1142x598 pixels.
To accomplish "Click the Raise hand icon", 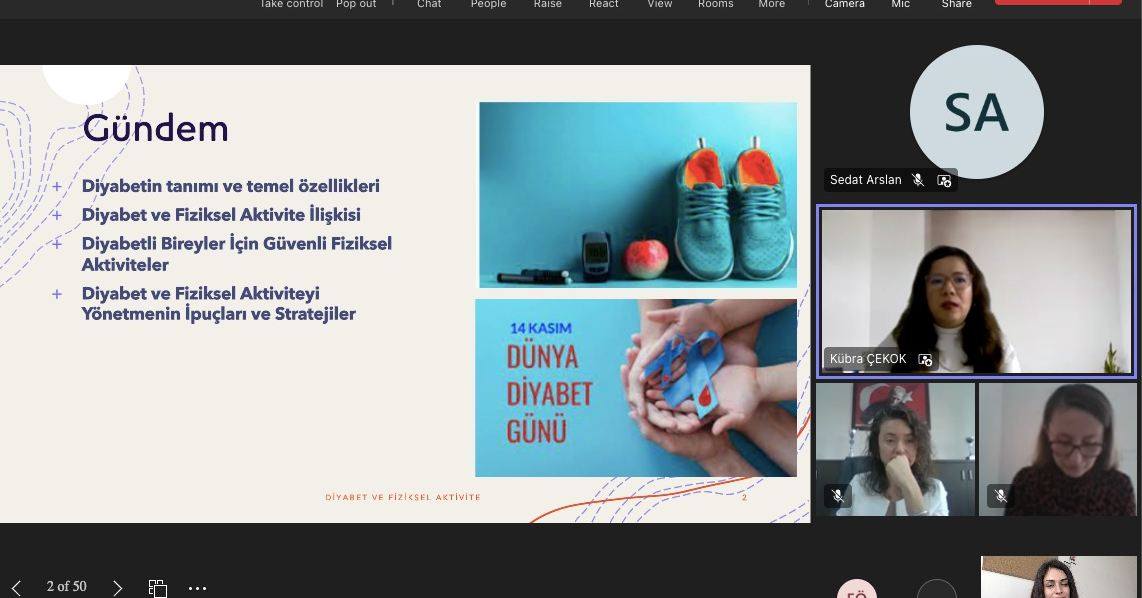I will tap(547, 5).
